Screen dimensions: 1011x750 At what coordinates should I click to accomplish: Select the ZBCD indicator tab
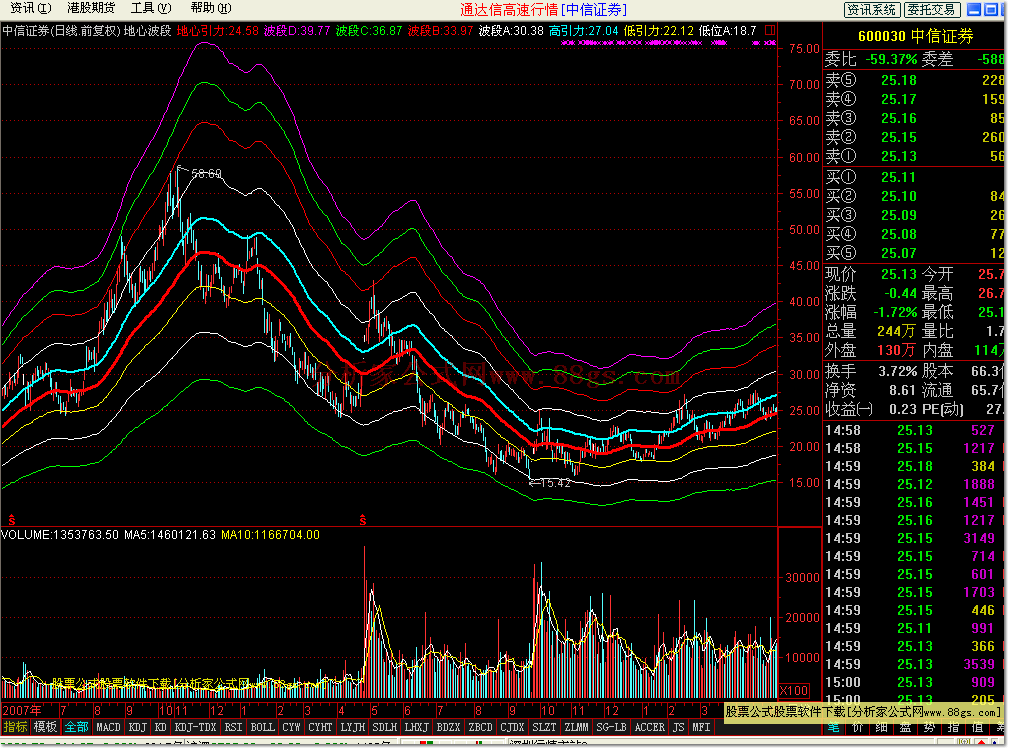481,727
